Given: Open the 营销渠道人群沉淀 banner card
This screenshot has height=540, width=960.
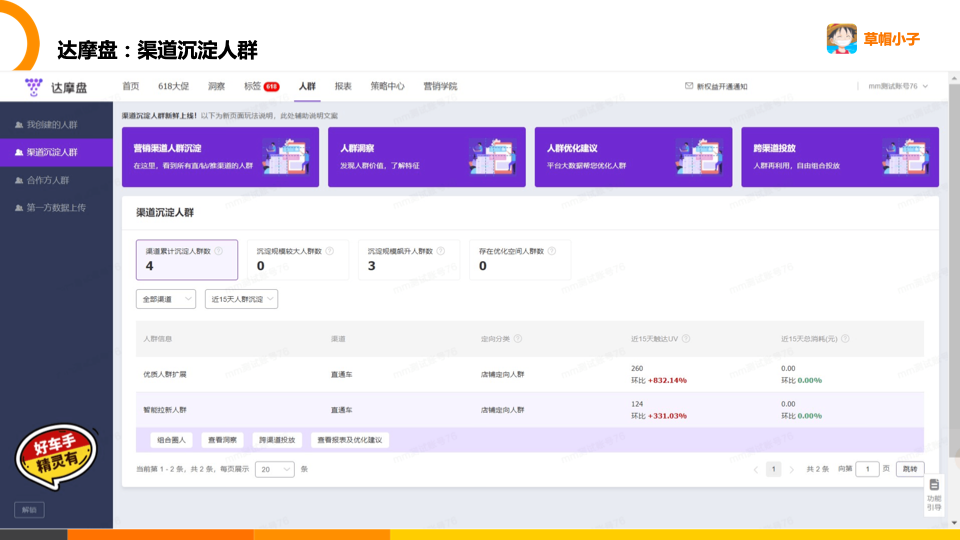Looking at the screenshot, I should [220, 157].
